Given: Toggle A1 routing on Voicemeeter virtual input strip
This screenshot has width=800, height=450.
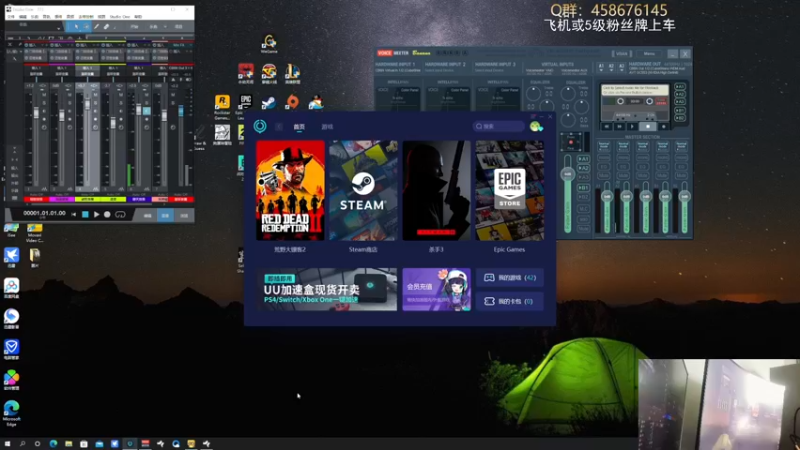Looking at the screenshot, I should [583, 159].
